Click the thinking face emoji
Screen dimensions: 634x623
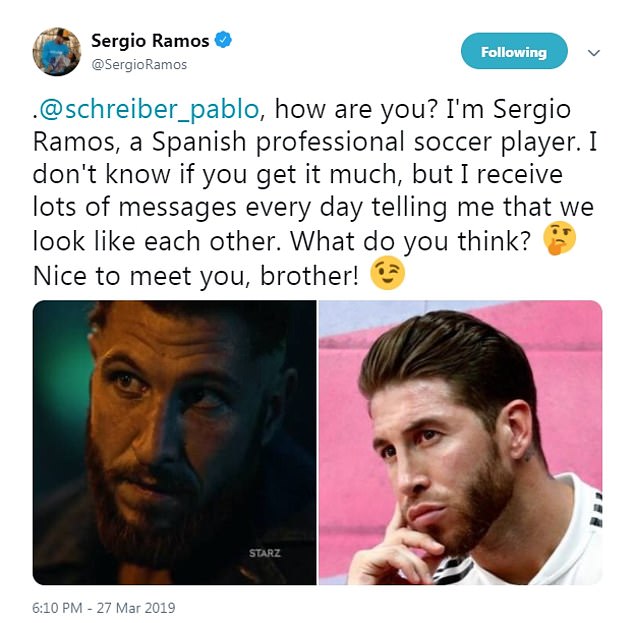pos(560,238)
